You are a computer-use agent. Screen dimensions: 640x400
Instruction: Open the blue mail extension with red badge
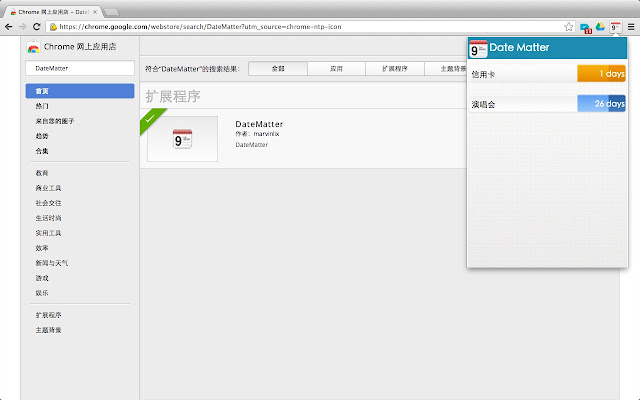pyautogui.click(x=585, y=28)
